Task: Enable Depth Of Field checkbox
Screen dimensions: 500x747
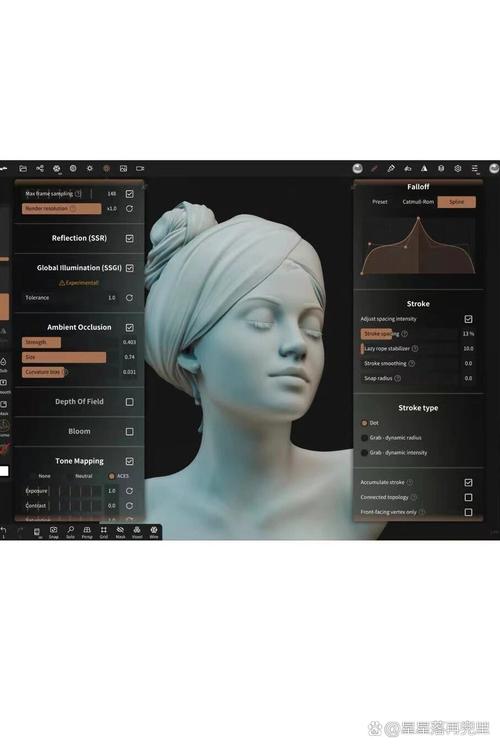Action: click(130, 402)
